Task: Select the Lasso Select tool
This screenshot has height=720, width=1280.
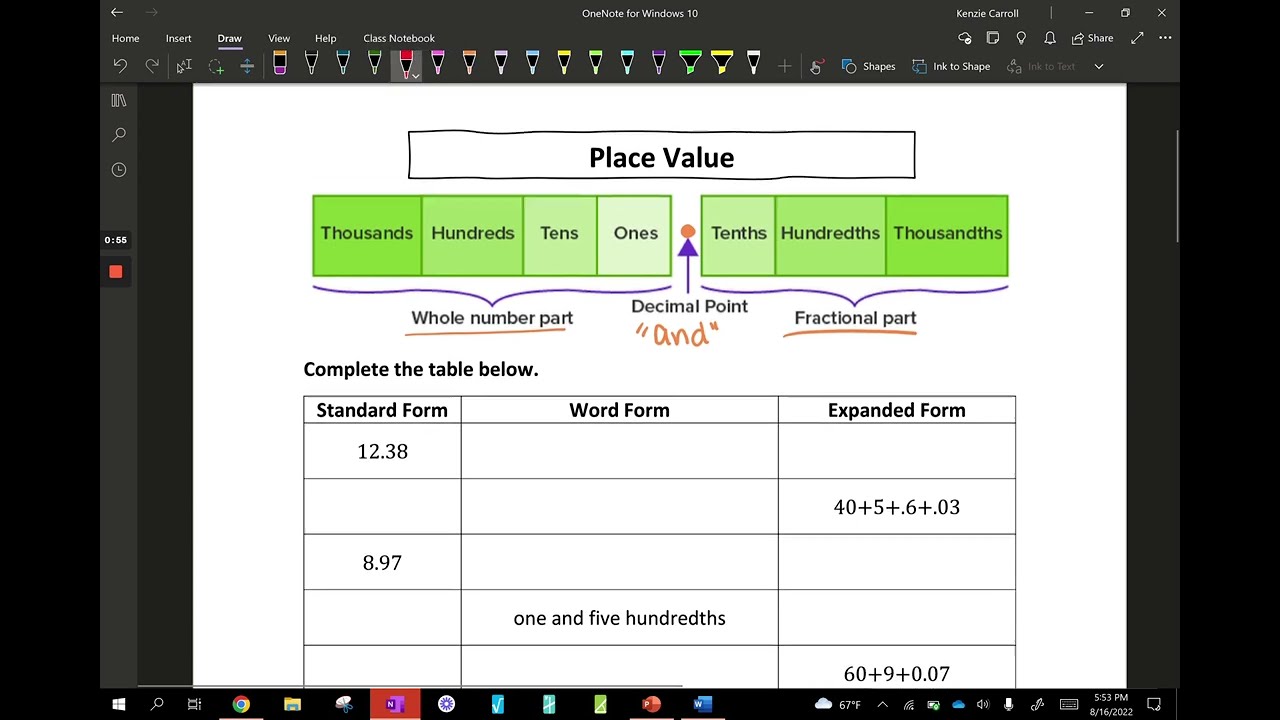Action: coord(216,66)
